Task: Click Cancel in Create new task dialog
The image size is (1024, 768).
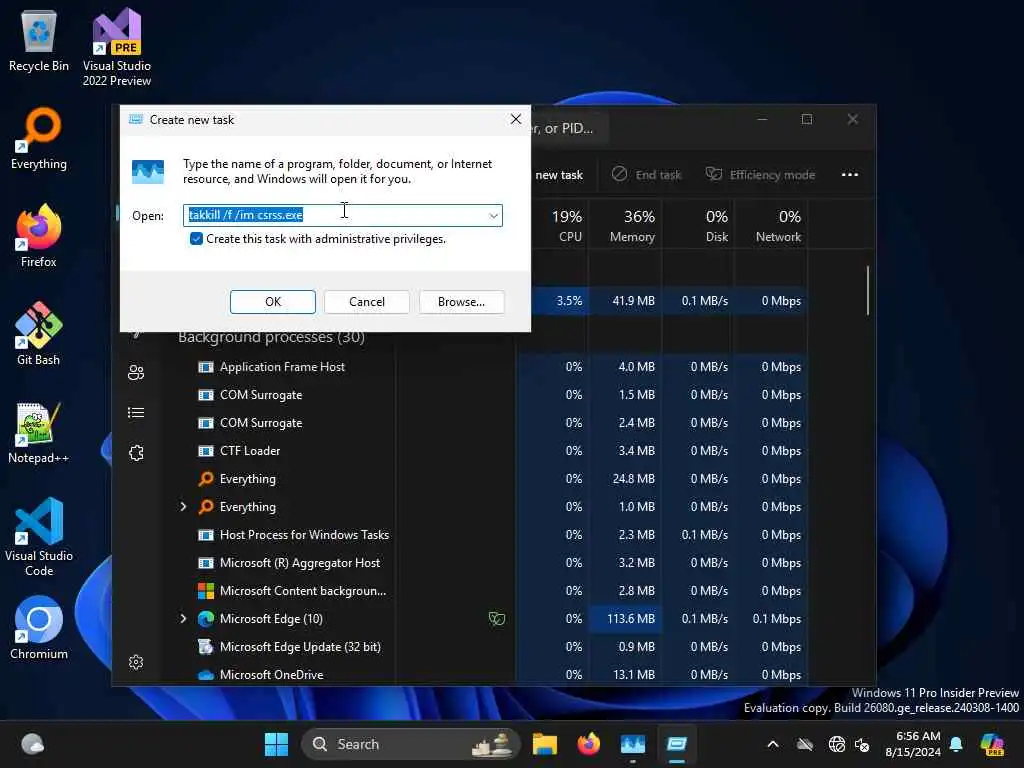Action: tap(367, 302)
